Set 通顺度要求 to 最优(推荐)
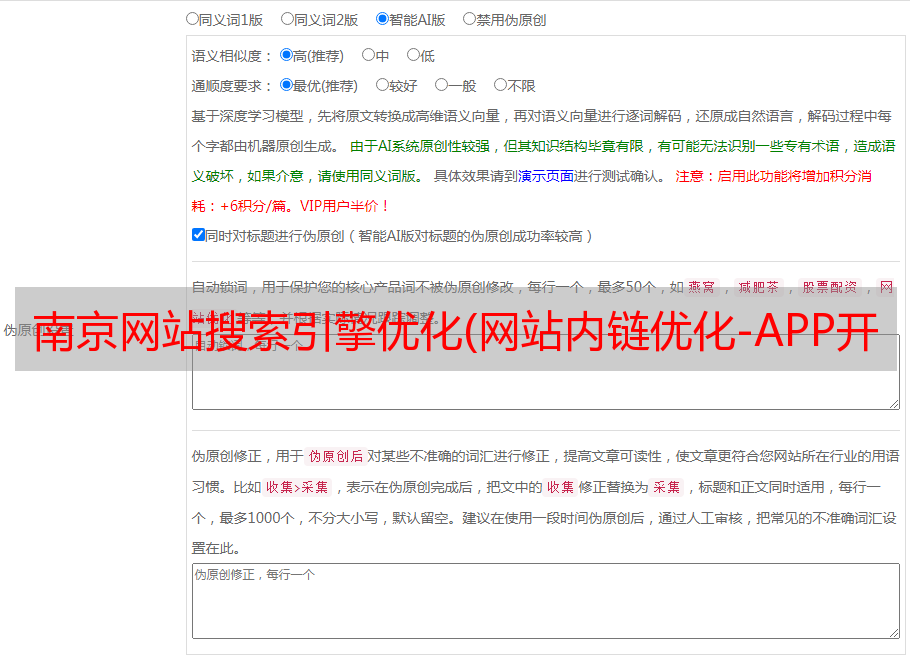The height and width of the screenshot is (658, 911). [x=286, y=85]
